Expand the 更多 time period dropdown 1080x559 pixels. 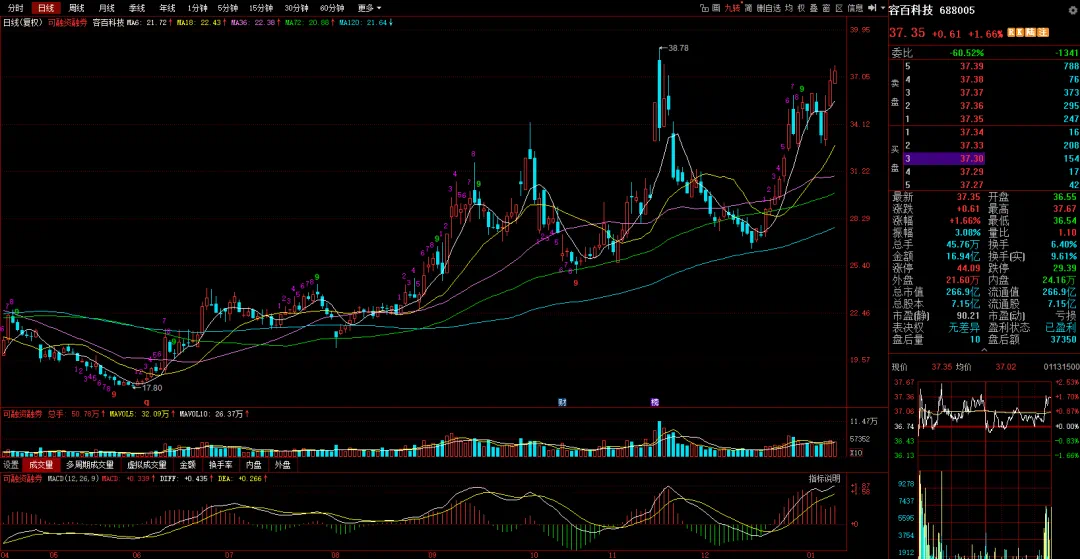[x=369, y=8]
